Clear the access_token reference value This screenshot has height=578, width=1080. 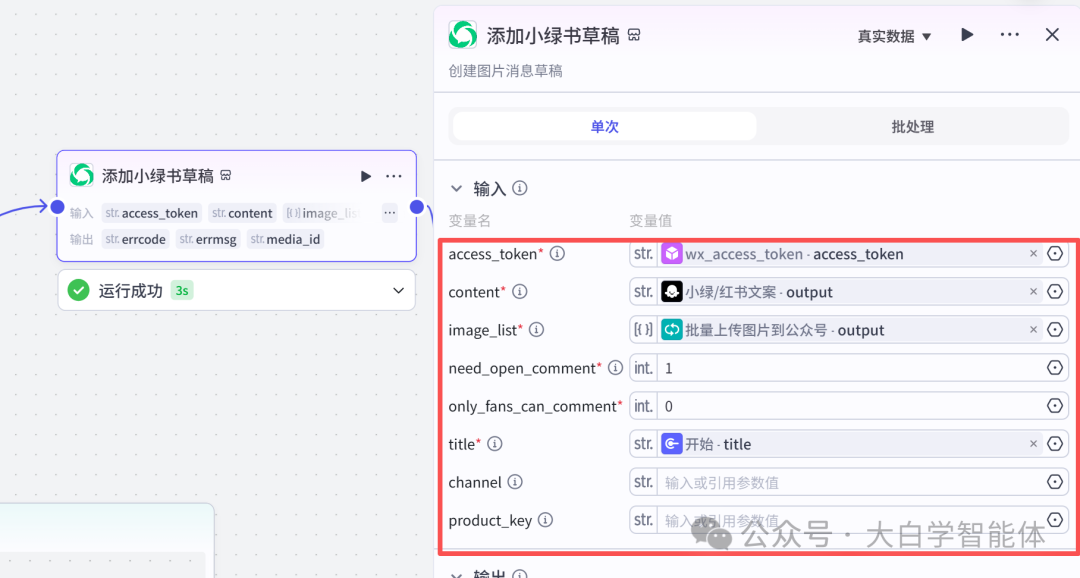(x=1033, y=254)
